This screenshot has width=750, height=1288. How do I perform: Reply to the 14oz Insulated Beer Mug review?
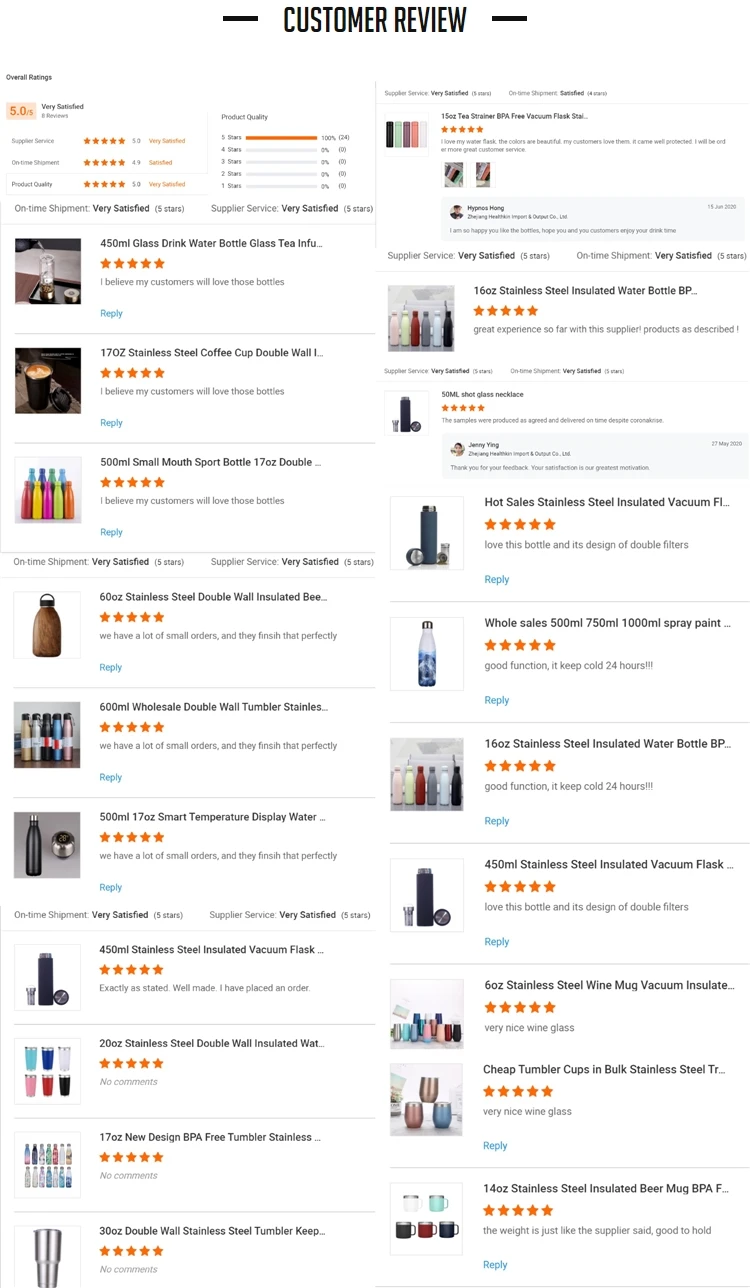click(495, 1265)
